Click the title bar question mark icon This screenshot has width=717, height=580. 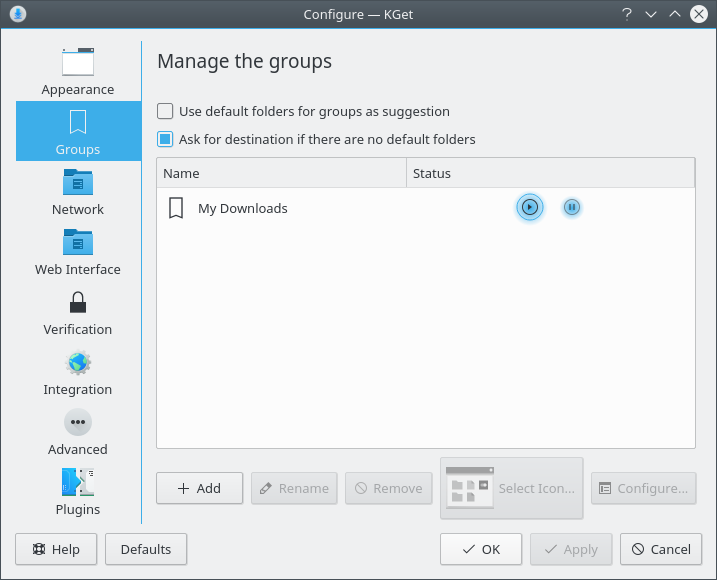pyautogui.click(x=627, y=14)
